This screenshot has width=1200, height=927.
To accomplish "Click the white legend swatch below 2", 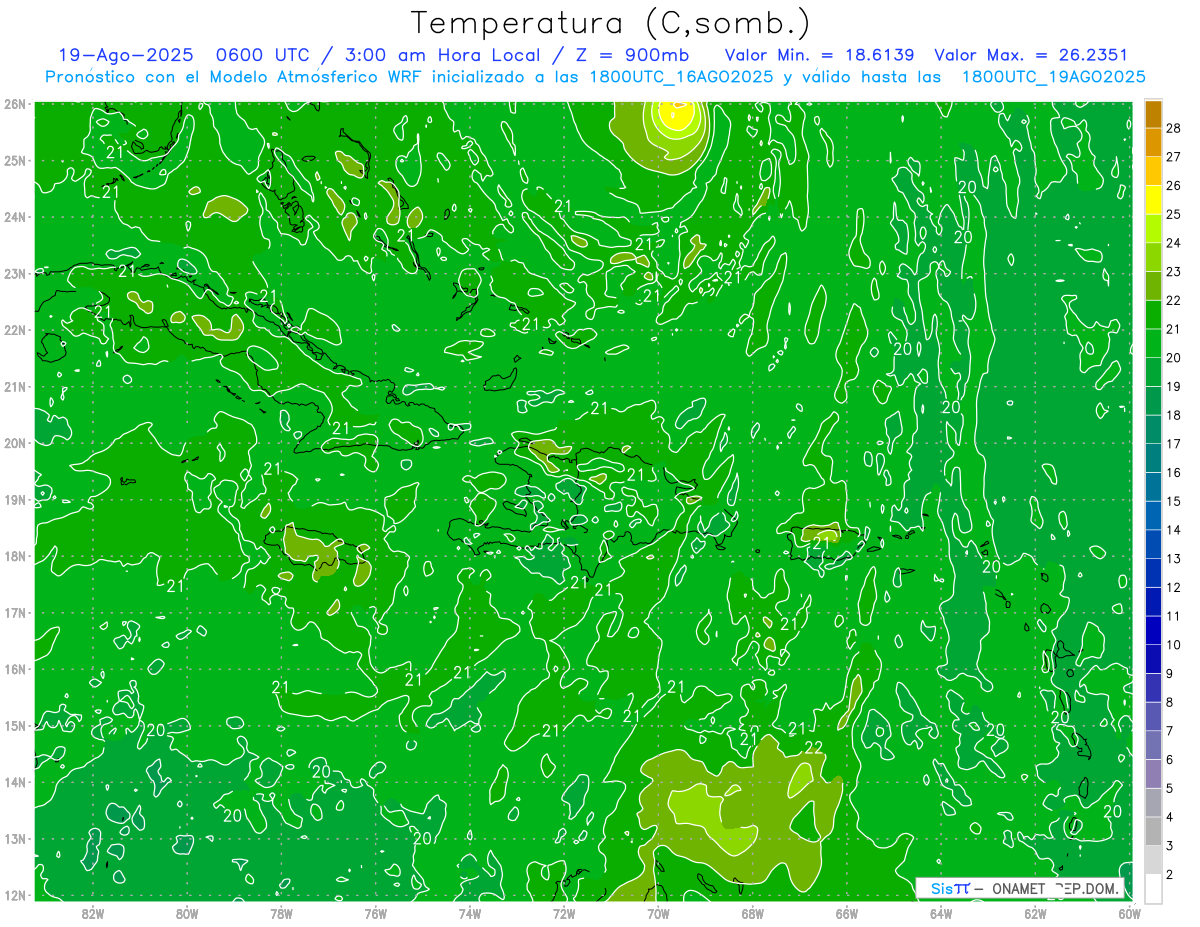I will [x=1153, y=888].
